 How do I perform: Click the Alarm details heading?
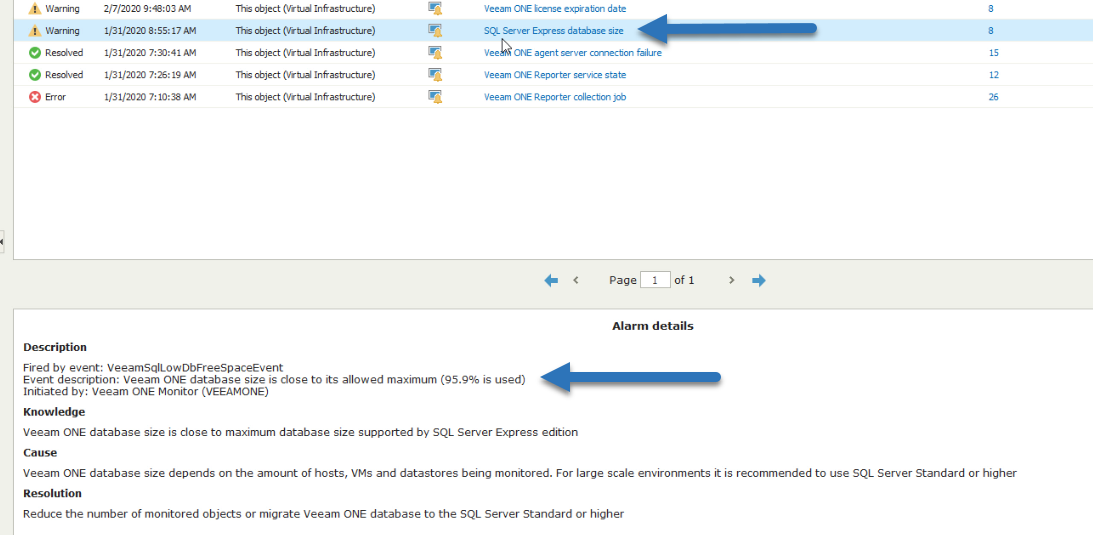click(x=652, y=326)
